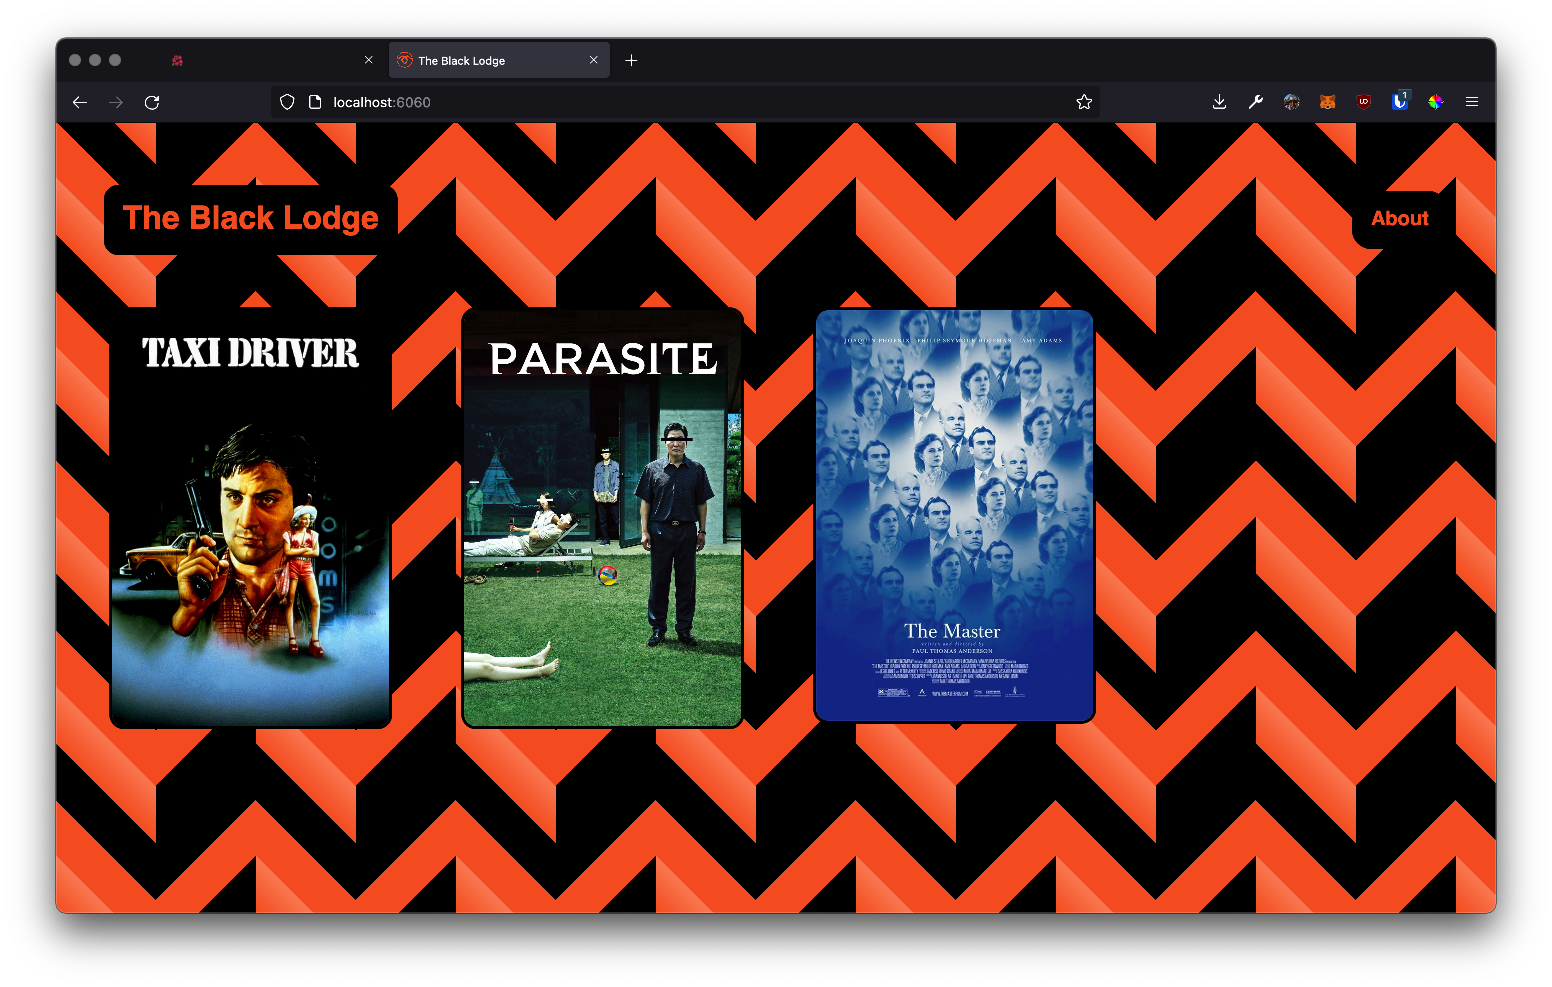Switch to the first tab with red favicon
Viewport: 1552px width, 987px height.
[274, 60]
